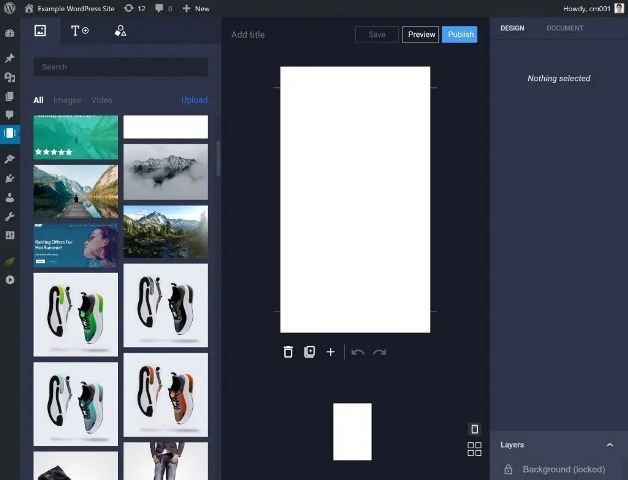The height and width of the screenshot is (480, 628).
Task: Insert the green sneakers image
Action: click(76, 315)
